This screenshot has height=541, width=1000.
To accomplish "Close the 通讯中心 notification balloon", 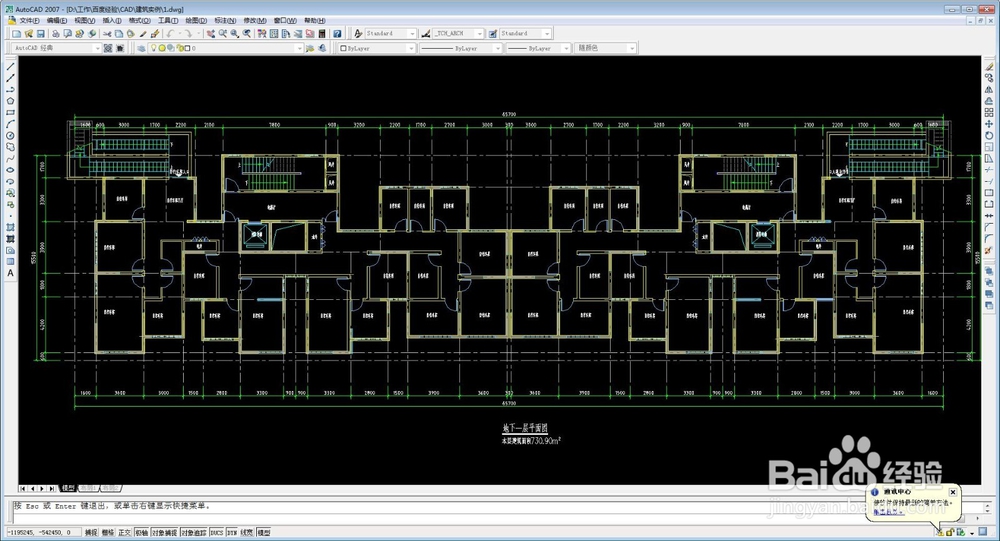I will [952, 492].
